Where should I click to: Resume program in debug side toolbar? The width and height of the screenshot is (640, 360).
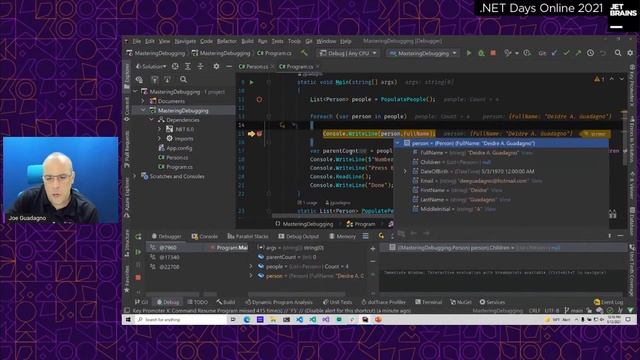pyautogui.click(x=138, y=252)
